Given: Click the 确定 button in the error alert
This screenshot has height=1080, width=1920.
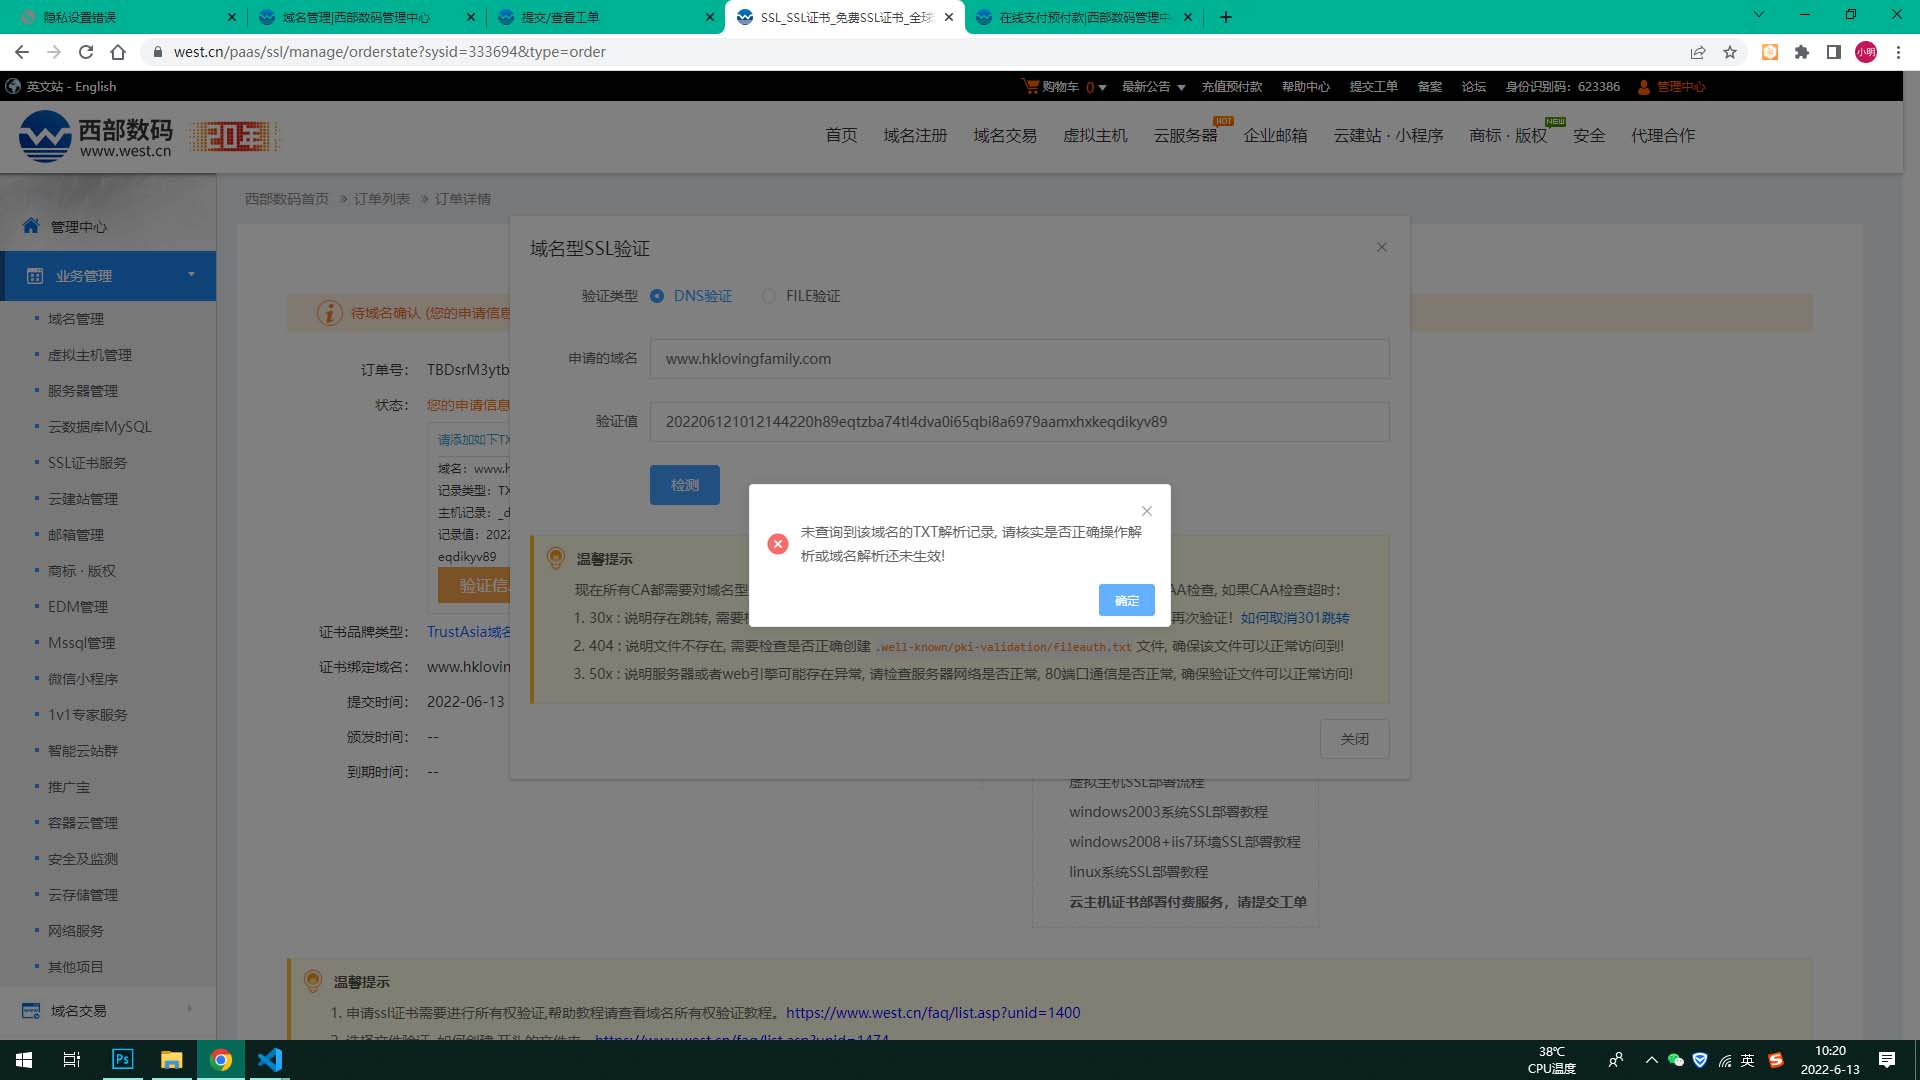Looking at the screenshot, I should (x=1126, y=600).
